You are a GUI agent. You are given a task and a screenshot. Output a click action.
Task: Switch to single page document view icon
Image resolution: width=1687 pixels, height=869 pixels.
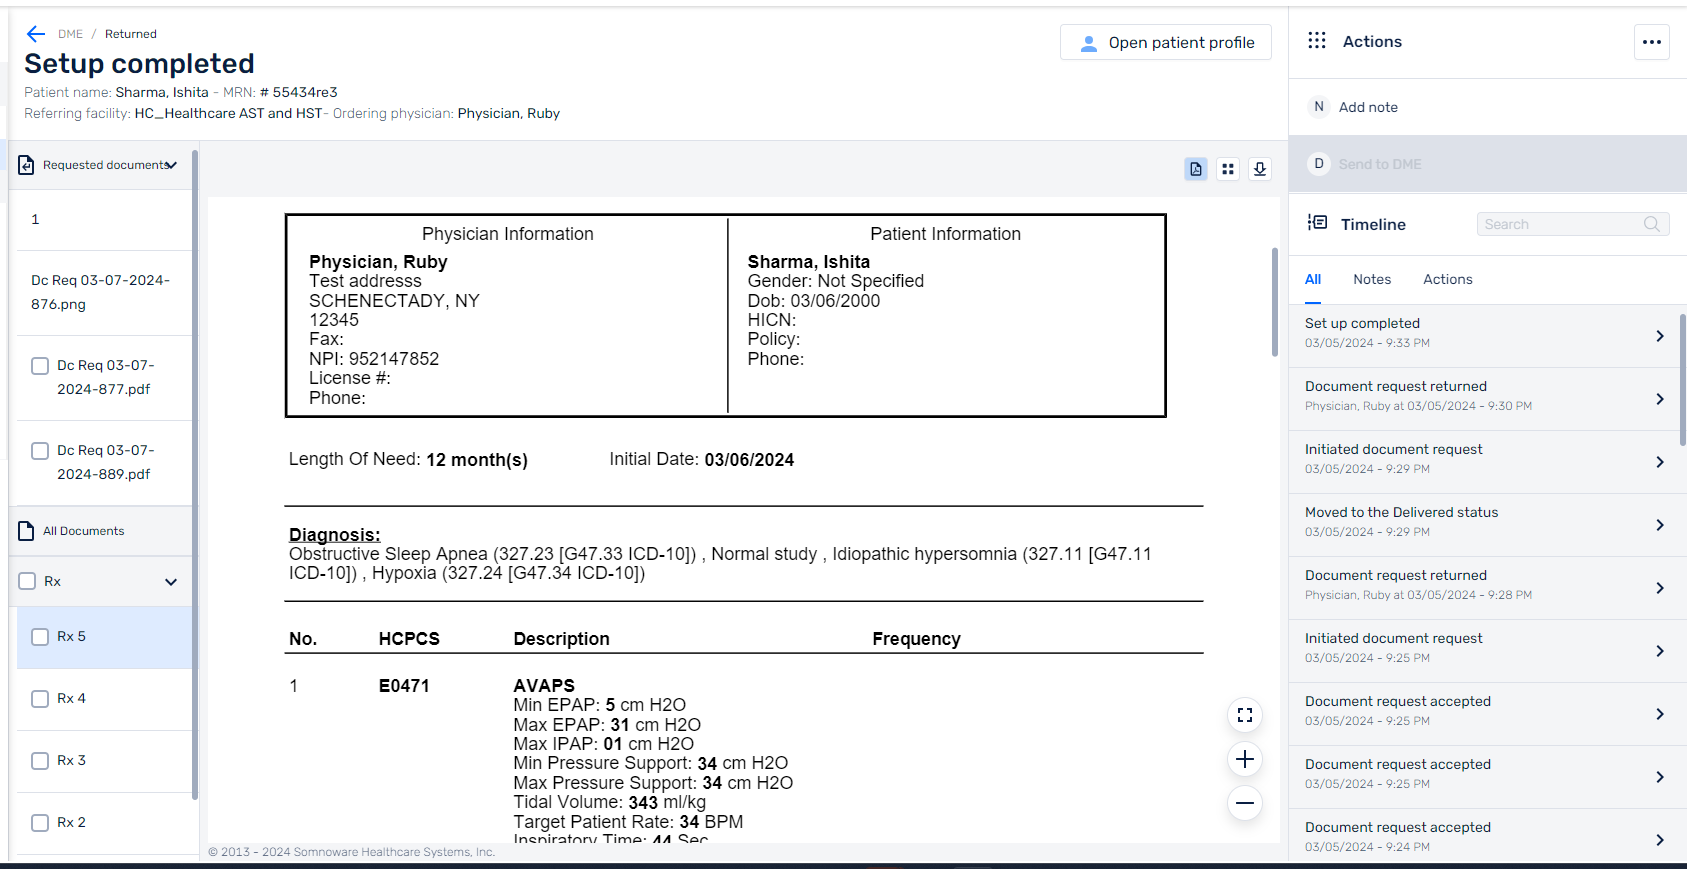[x=1196, y=169]
